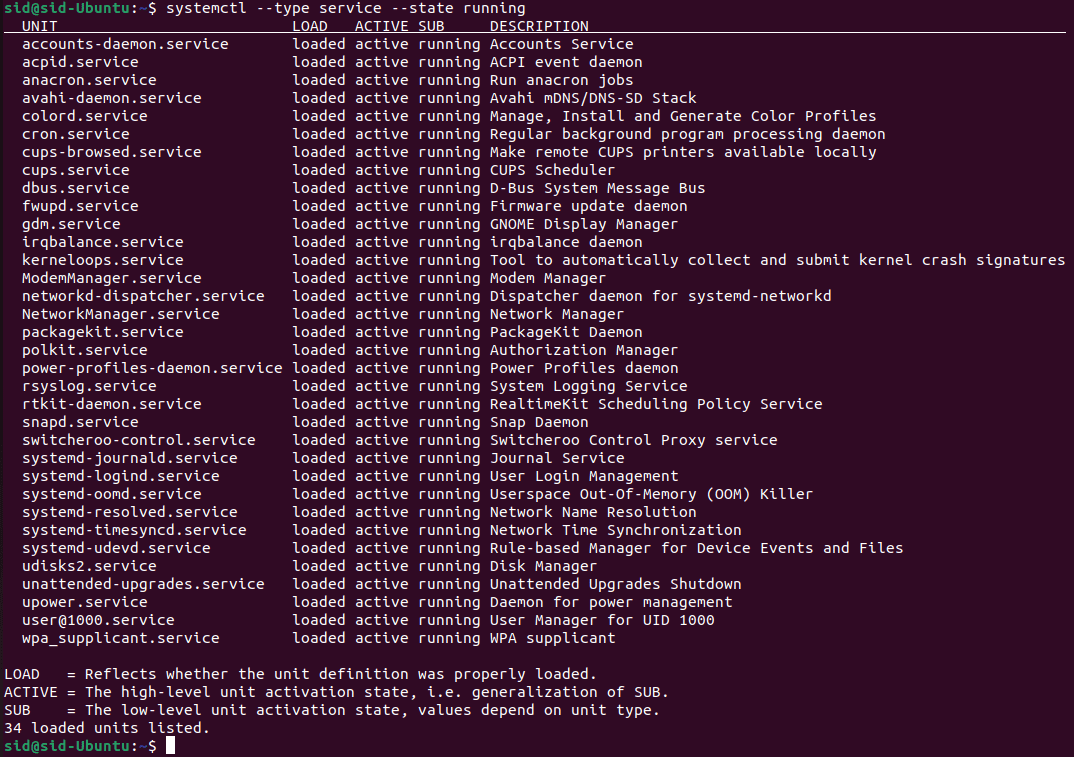Viewport: 1074px width, 757px height.
Task: Click the user@1000.service unit name
Action: coord(97,620)
